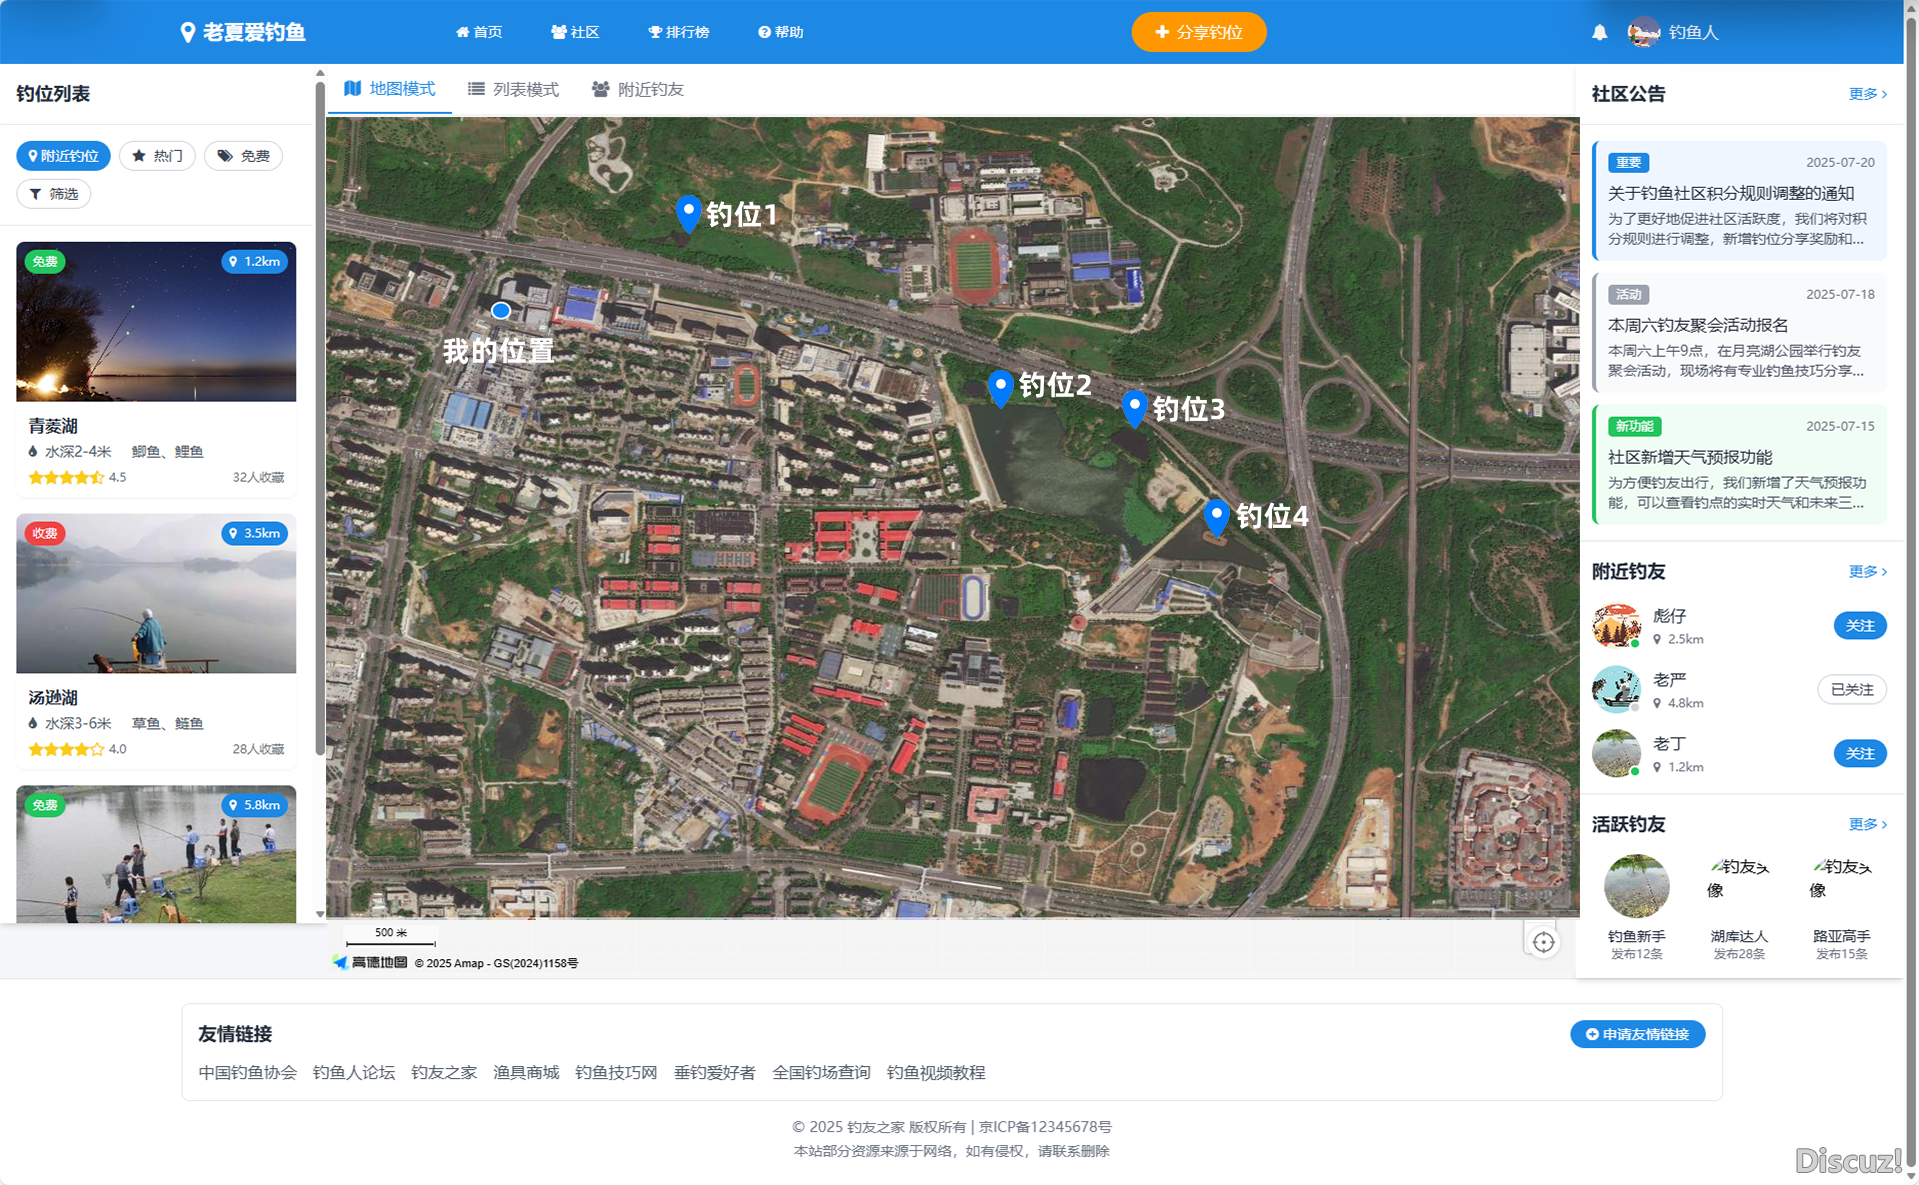Viewport: 1919px width, 1185px height.
Task: Open the 青菱湖 fishing spot thumbnail
Action: coord(156,321)
